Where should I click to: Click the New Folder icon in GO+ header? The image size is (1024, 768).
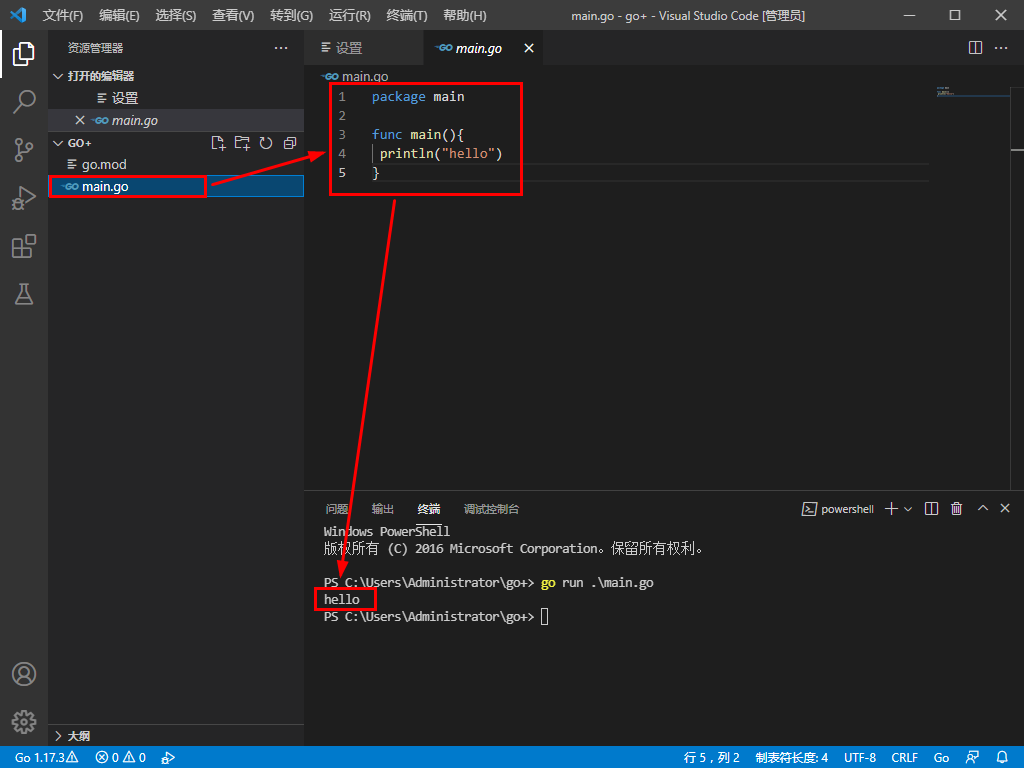point(242,143)
